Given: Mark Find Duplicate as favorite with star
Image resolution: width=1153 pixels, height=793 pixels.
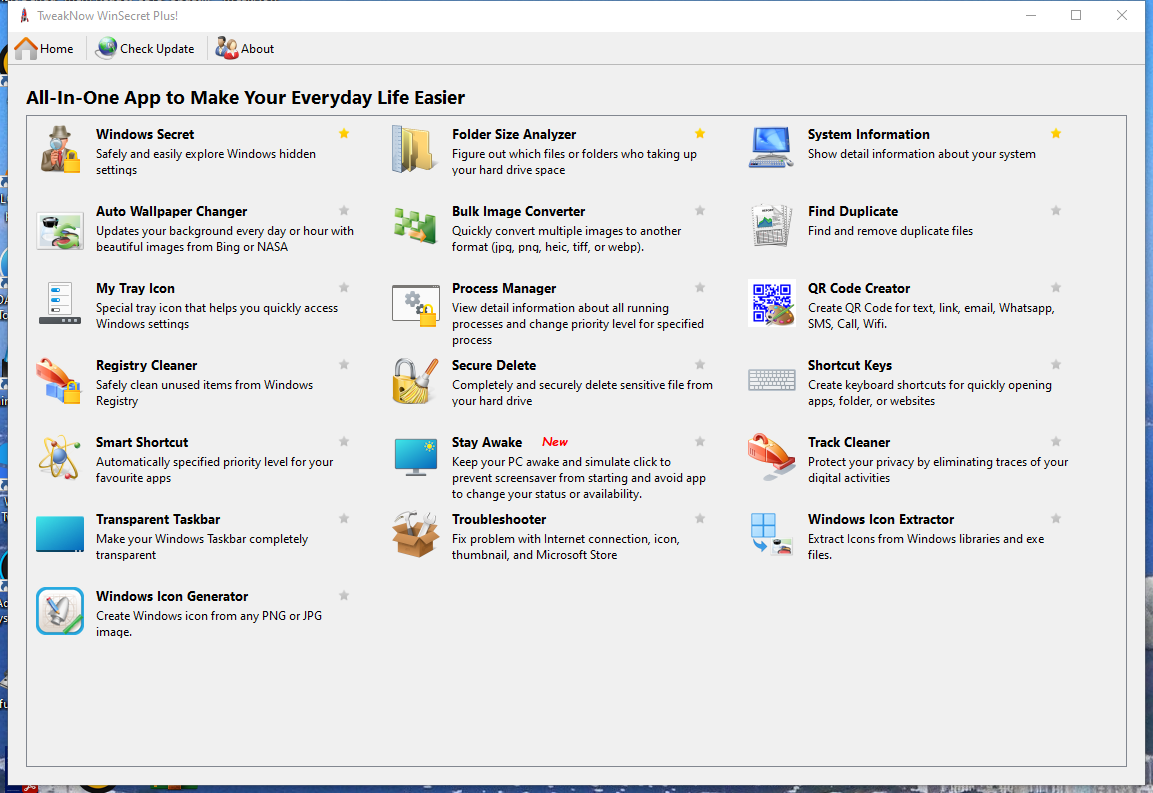Looking at the screenshot, I should point(1056,211).
